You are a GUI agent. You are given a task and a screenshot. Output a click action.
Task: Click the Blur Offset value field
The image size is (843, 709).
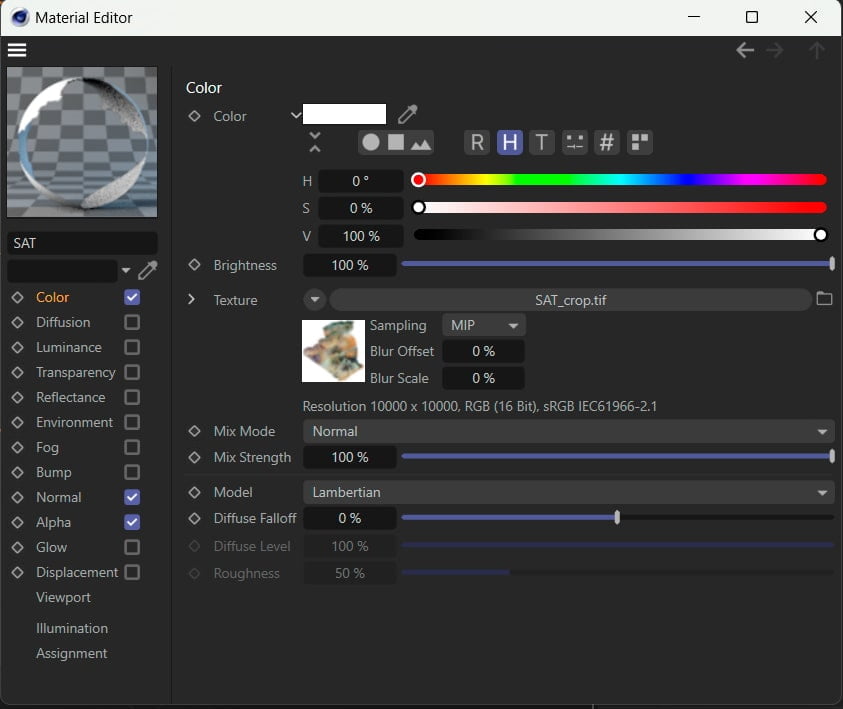483,351
